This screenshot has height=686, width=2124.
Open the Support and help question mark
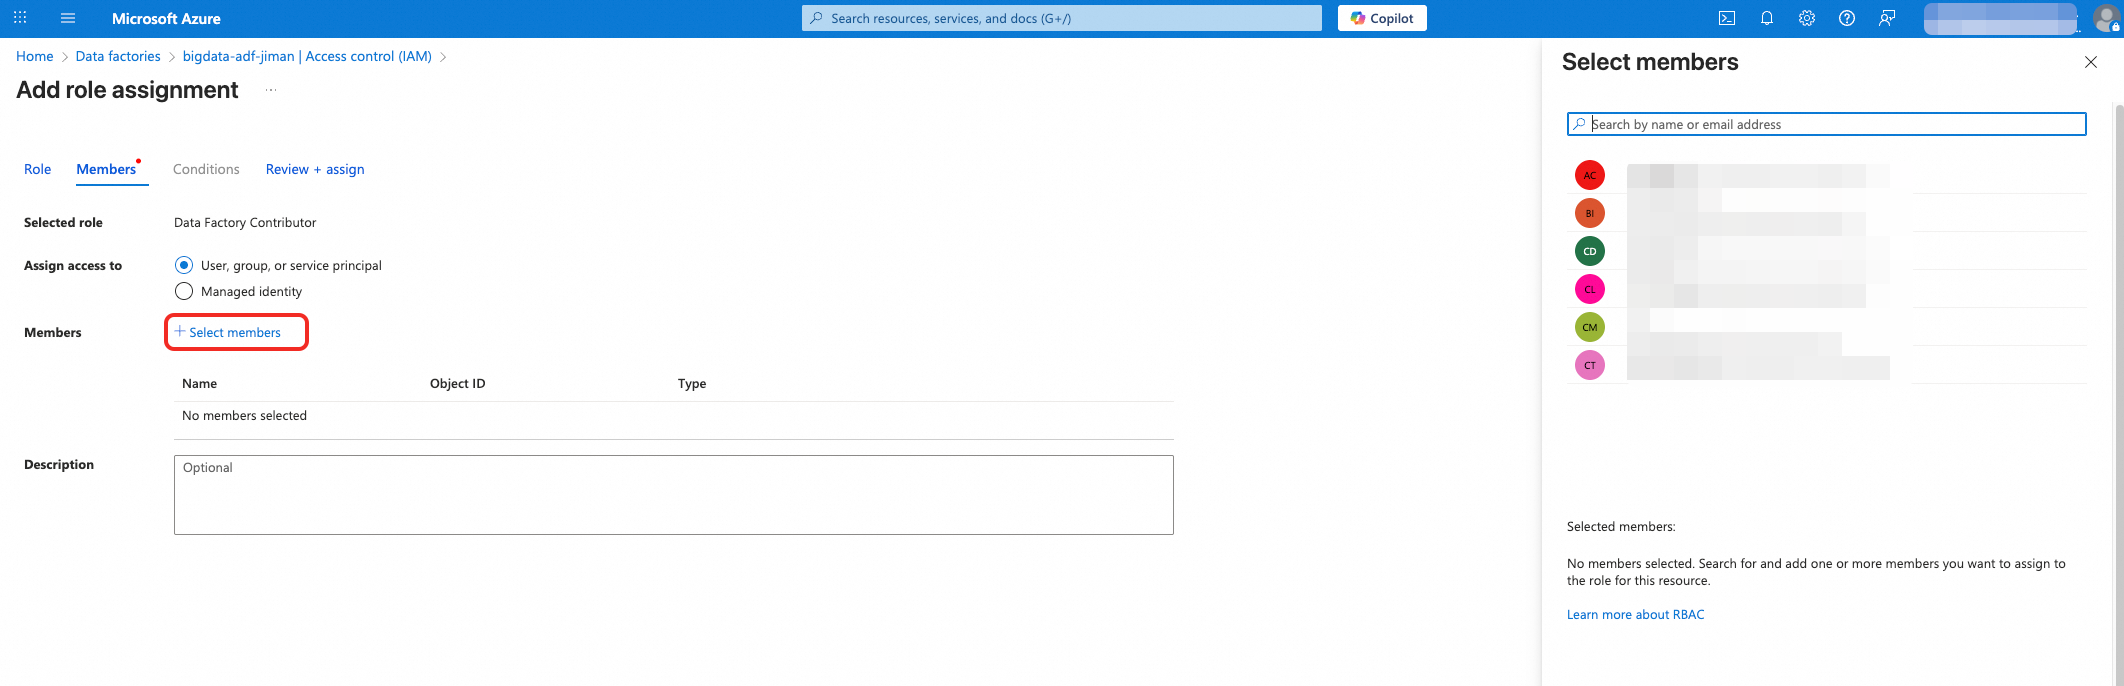click(1847, 18)
